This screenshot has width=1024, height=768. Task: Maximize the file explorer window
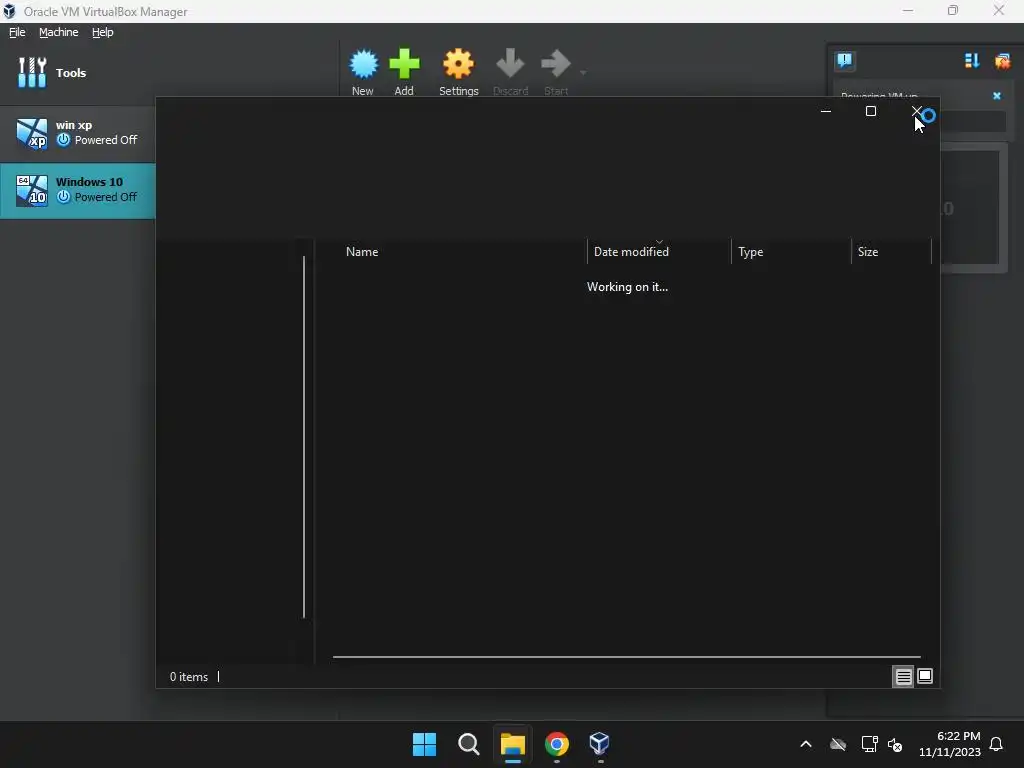[871, 111]
